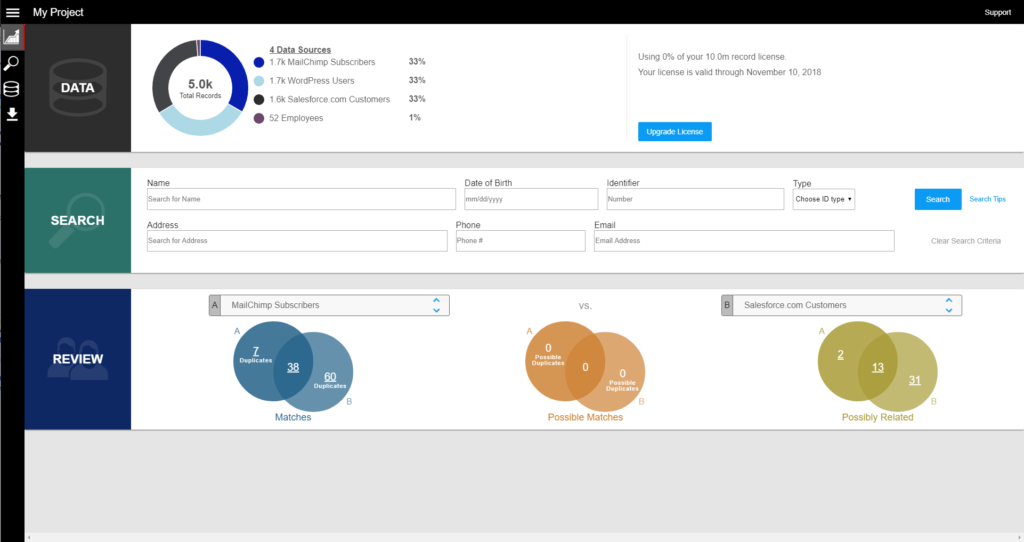Focus the Identifier Number field
This screenshot has height=542, width=1024.
(x=695, y=199)
